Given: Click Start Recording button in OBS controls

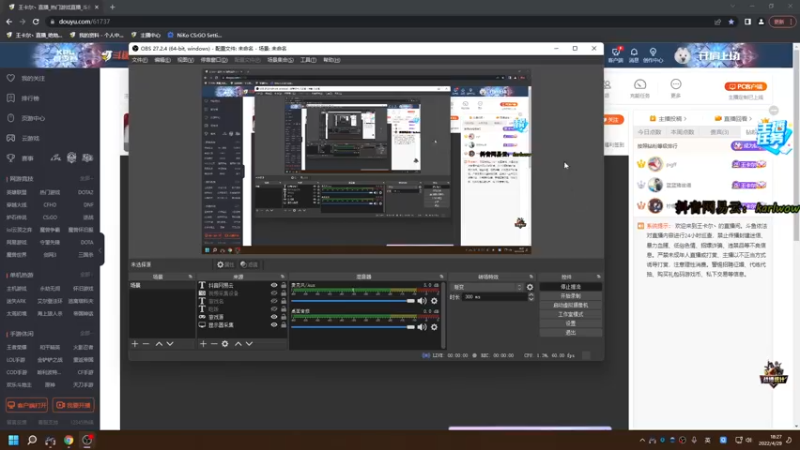Looking at the screenshot, I should [x=570, y=296].
